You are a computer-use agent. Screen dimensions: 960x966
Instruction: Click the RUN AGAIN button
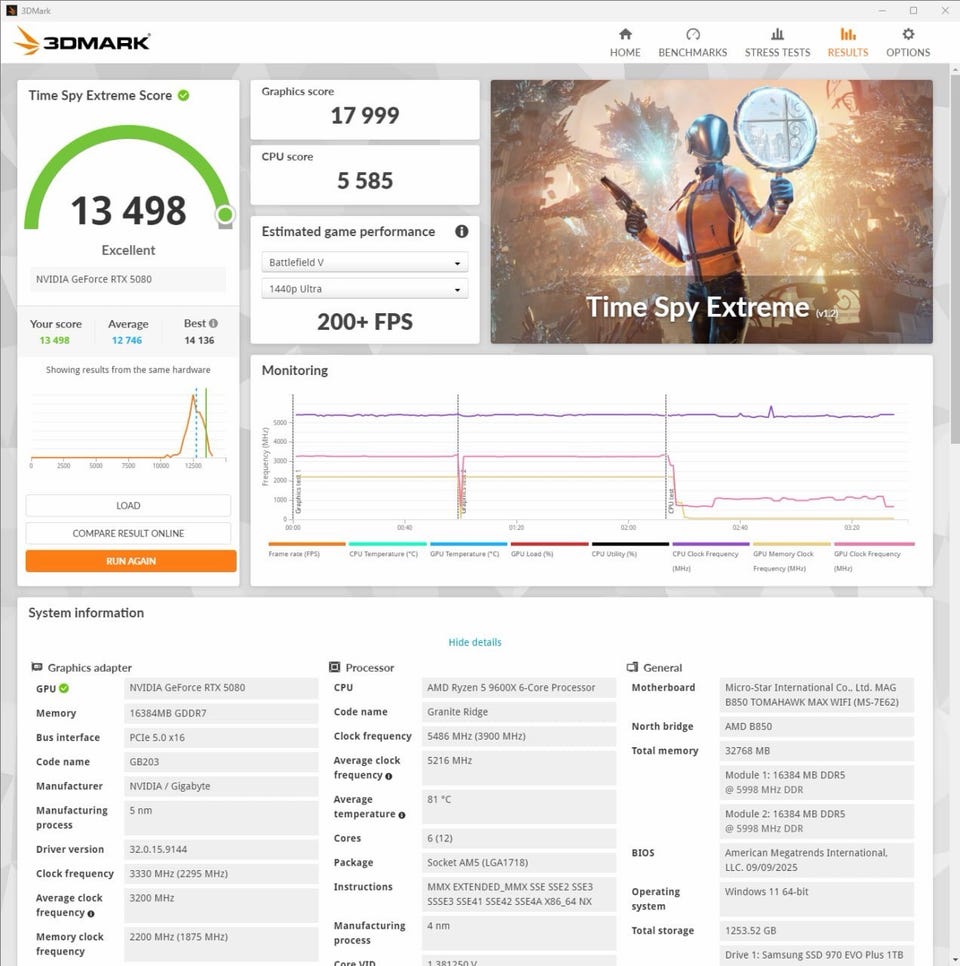pyautogui.click(x=131, y=561)
